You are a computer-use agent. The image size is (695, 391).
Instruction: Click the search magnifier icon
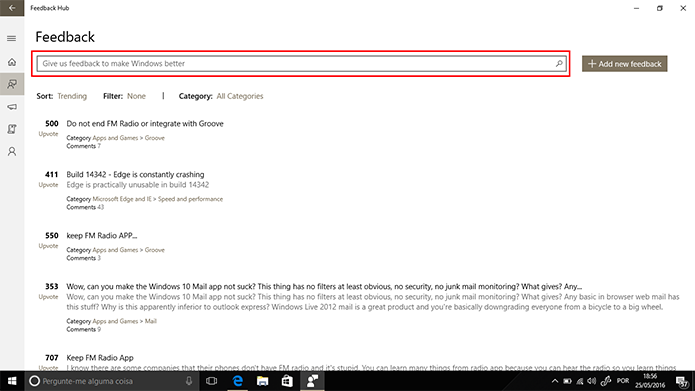(x=559, y=63)
